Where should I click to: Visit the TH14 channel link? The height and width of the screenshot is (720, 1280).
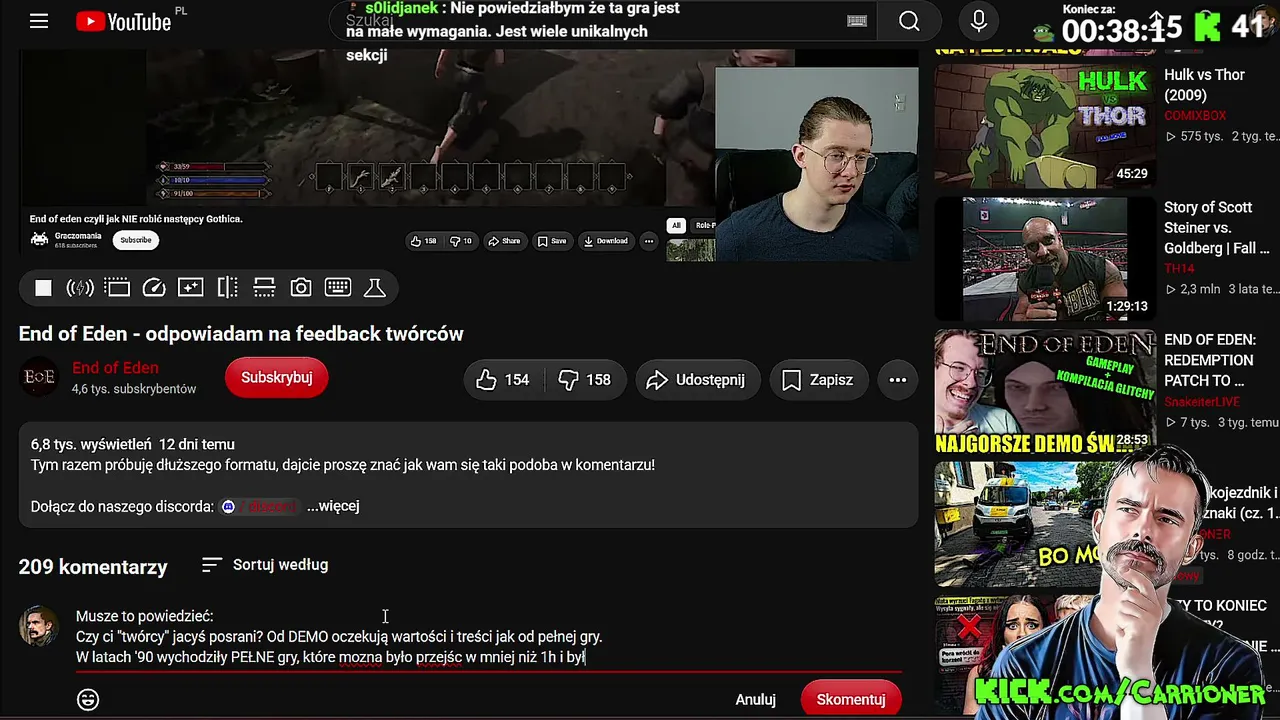1179,269
